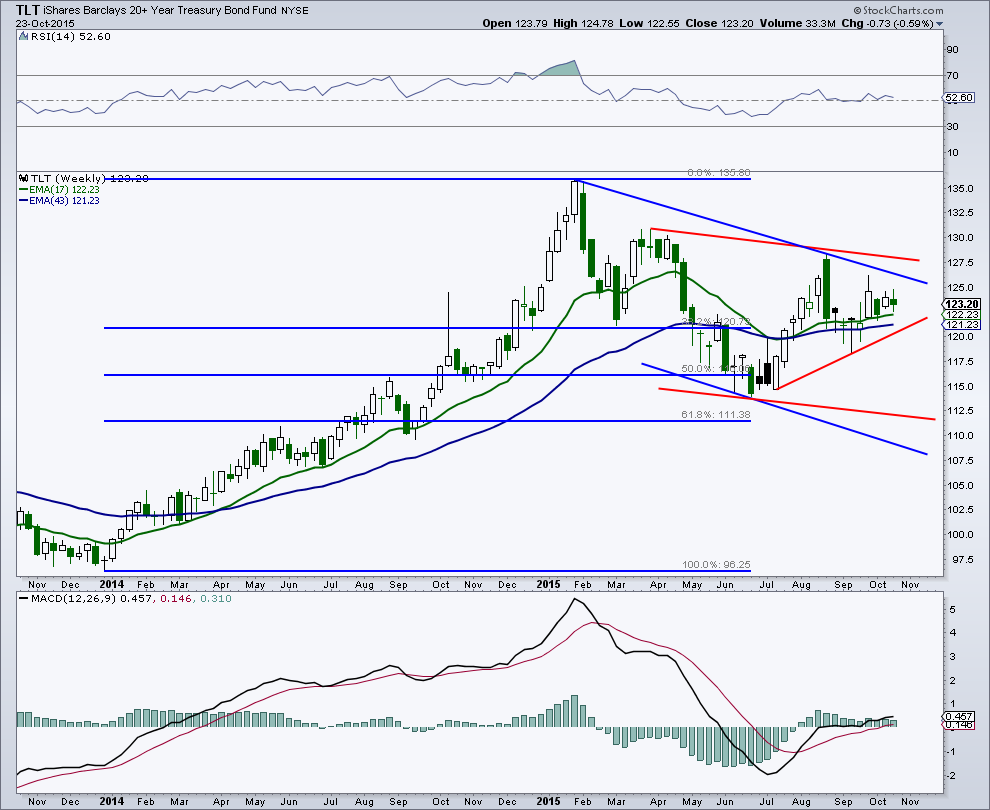Click the EMA(43) 121.23 legend text

pos(64,201)
